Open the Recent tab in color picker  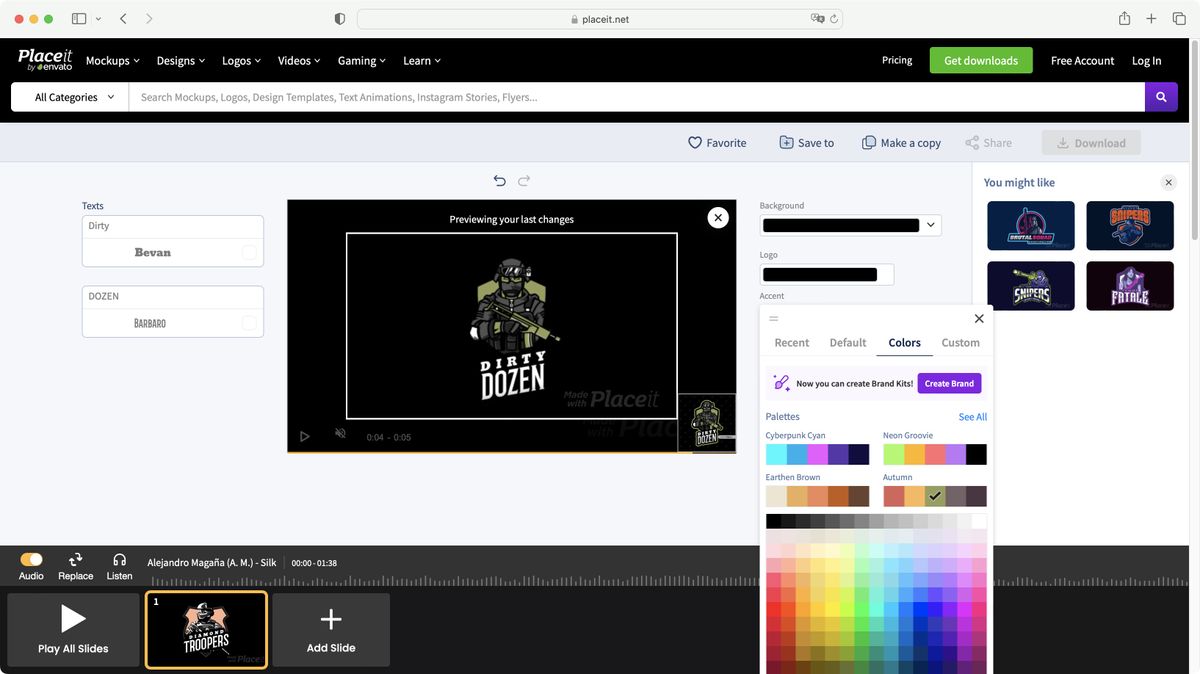coord(791,342)
